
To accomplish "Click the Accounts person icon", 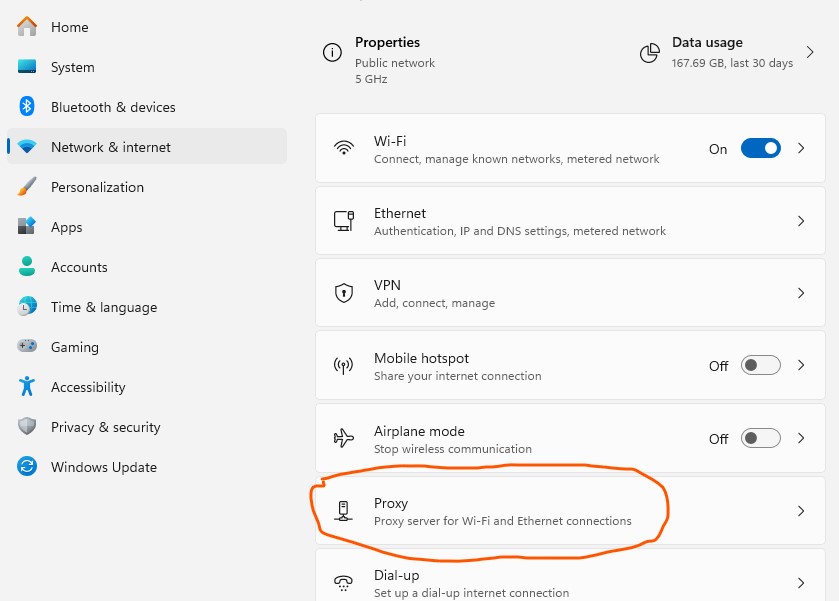I will coord(27,266).
